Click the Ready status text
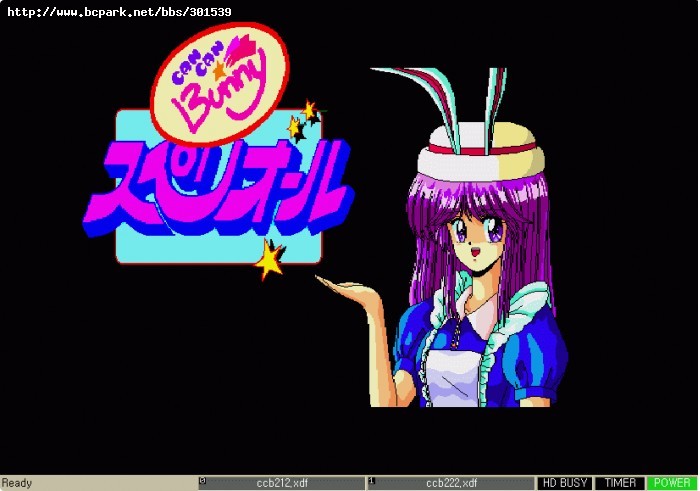 [x=17, y=483]
